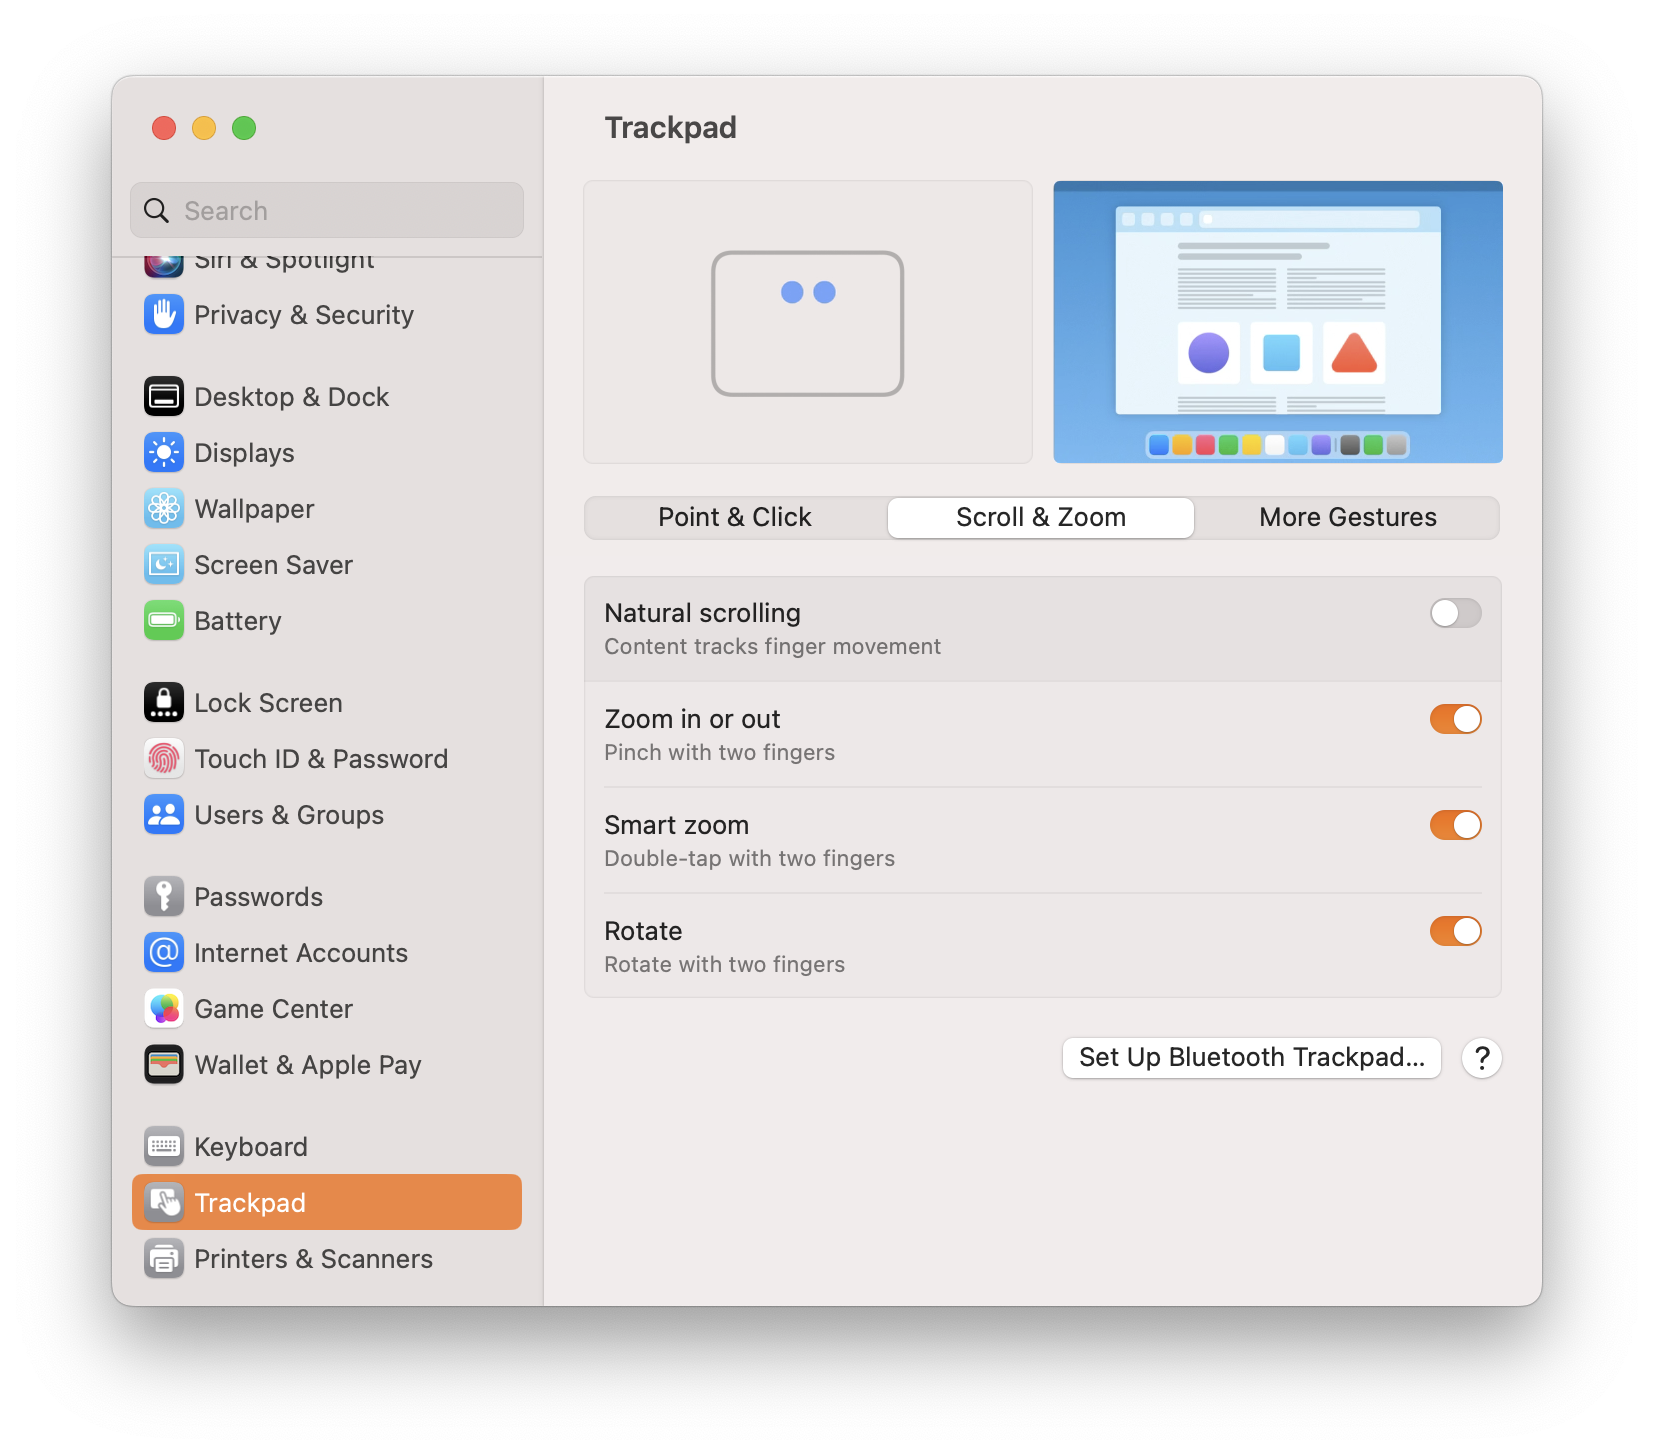Open Internet Accounts settings
Image resolution: width=1654 pixels, height=1454 pixels.
[x=300, y=952]
